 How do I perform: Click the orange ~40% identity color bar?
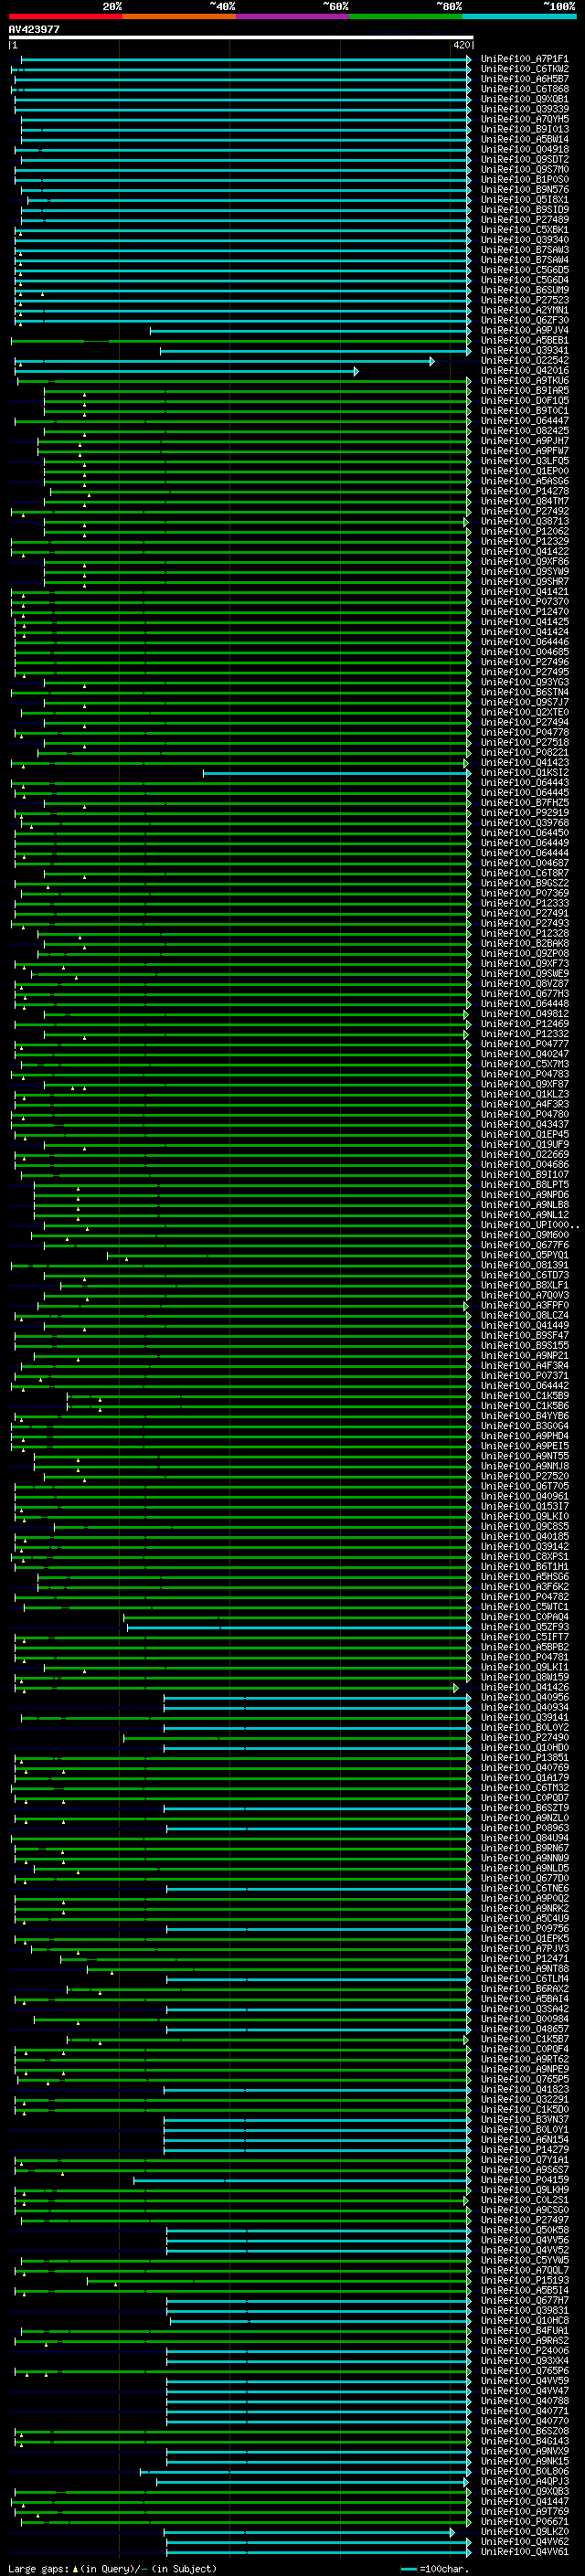pyautogui.click(x=179, y=16)
